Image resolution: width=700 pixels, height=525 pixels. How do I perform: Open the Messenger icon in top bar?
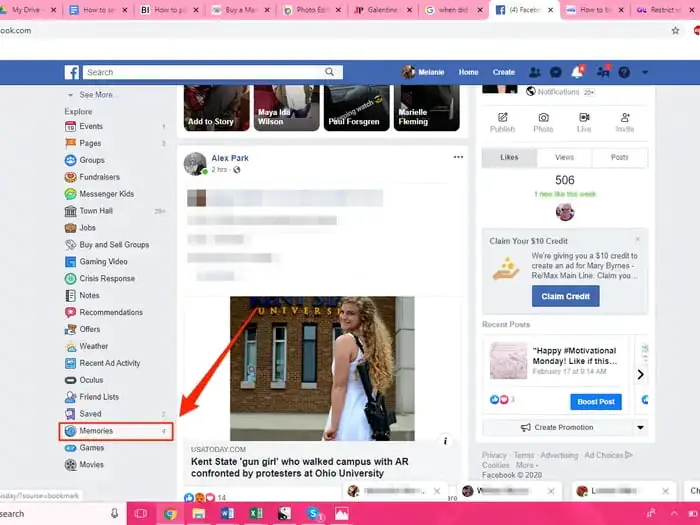555,72
